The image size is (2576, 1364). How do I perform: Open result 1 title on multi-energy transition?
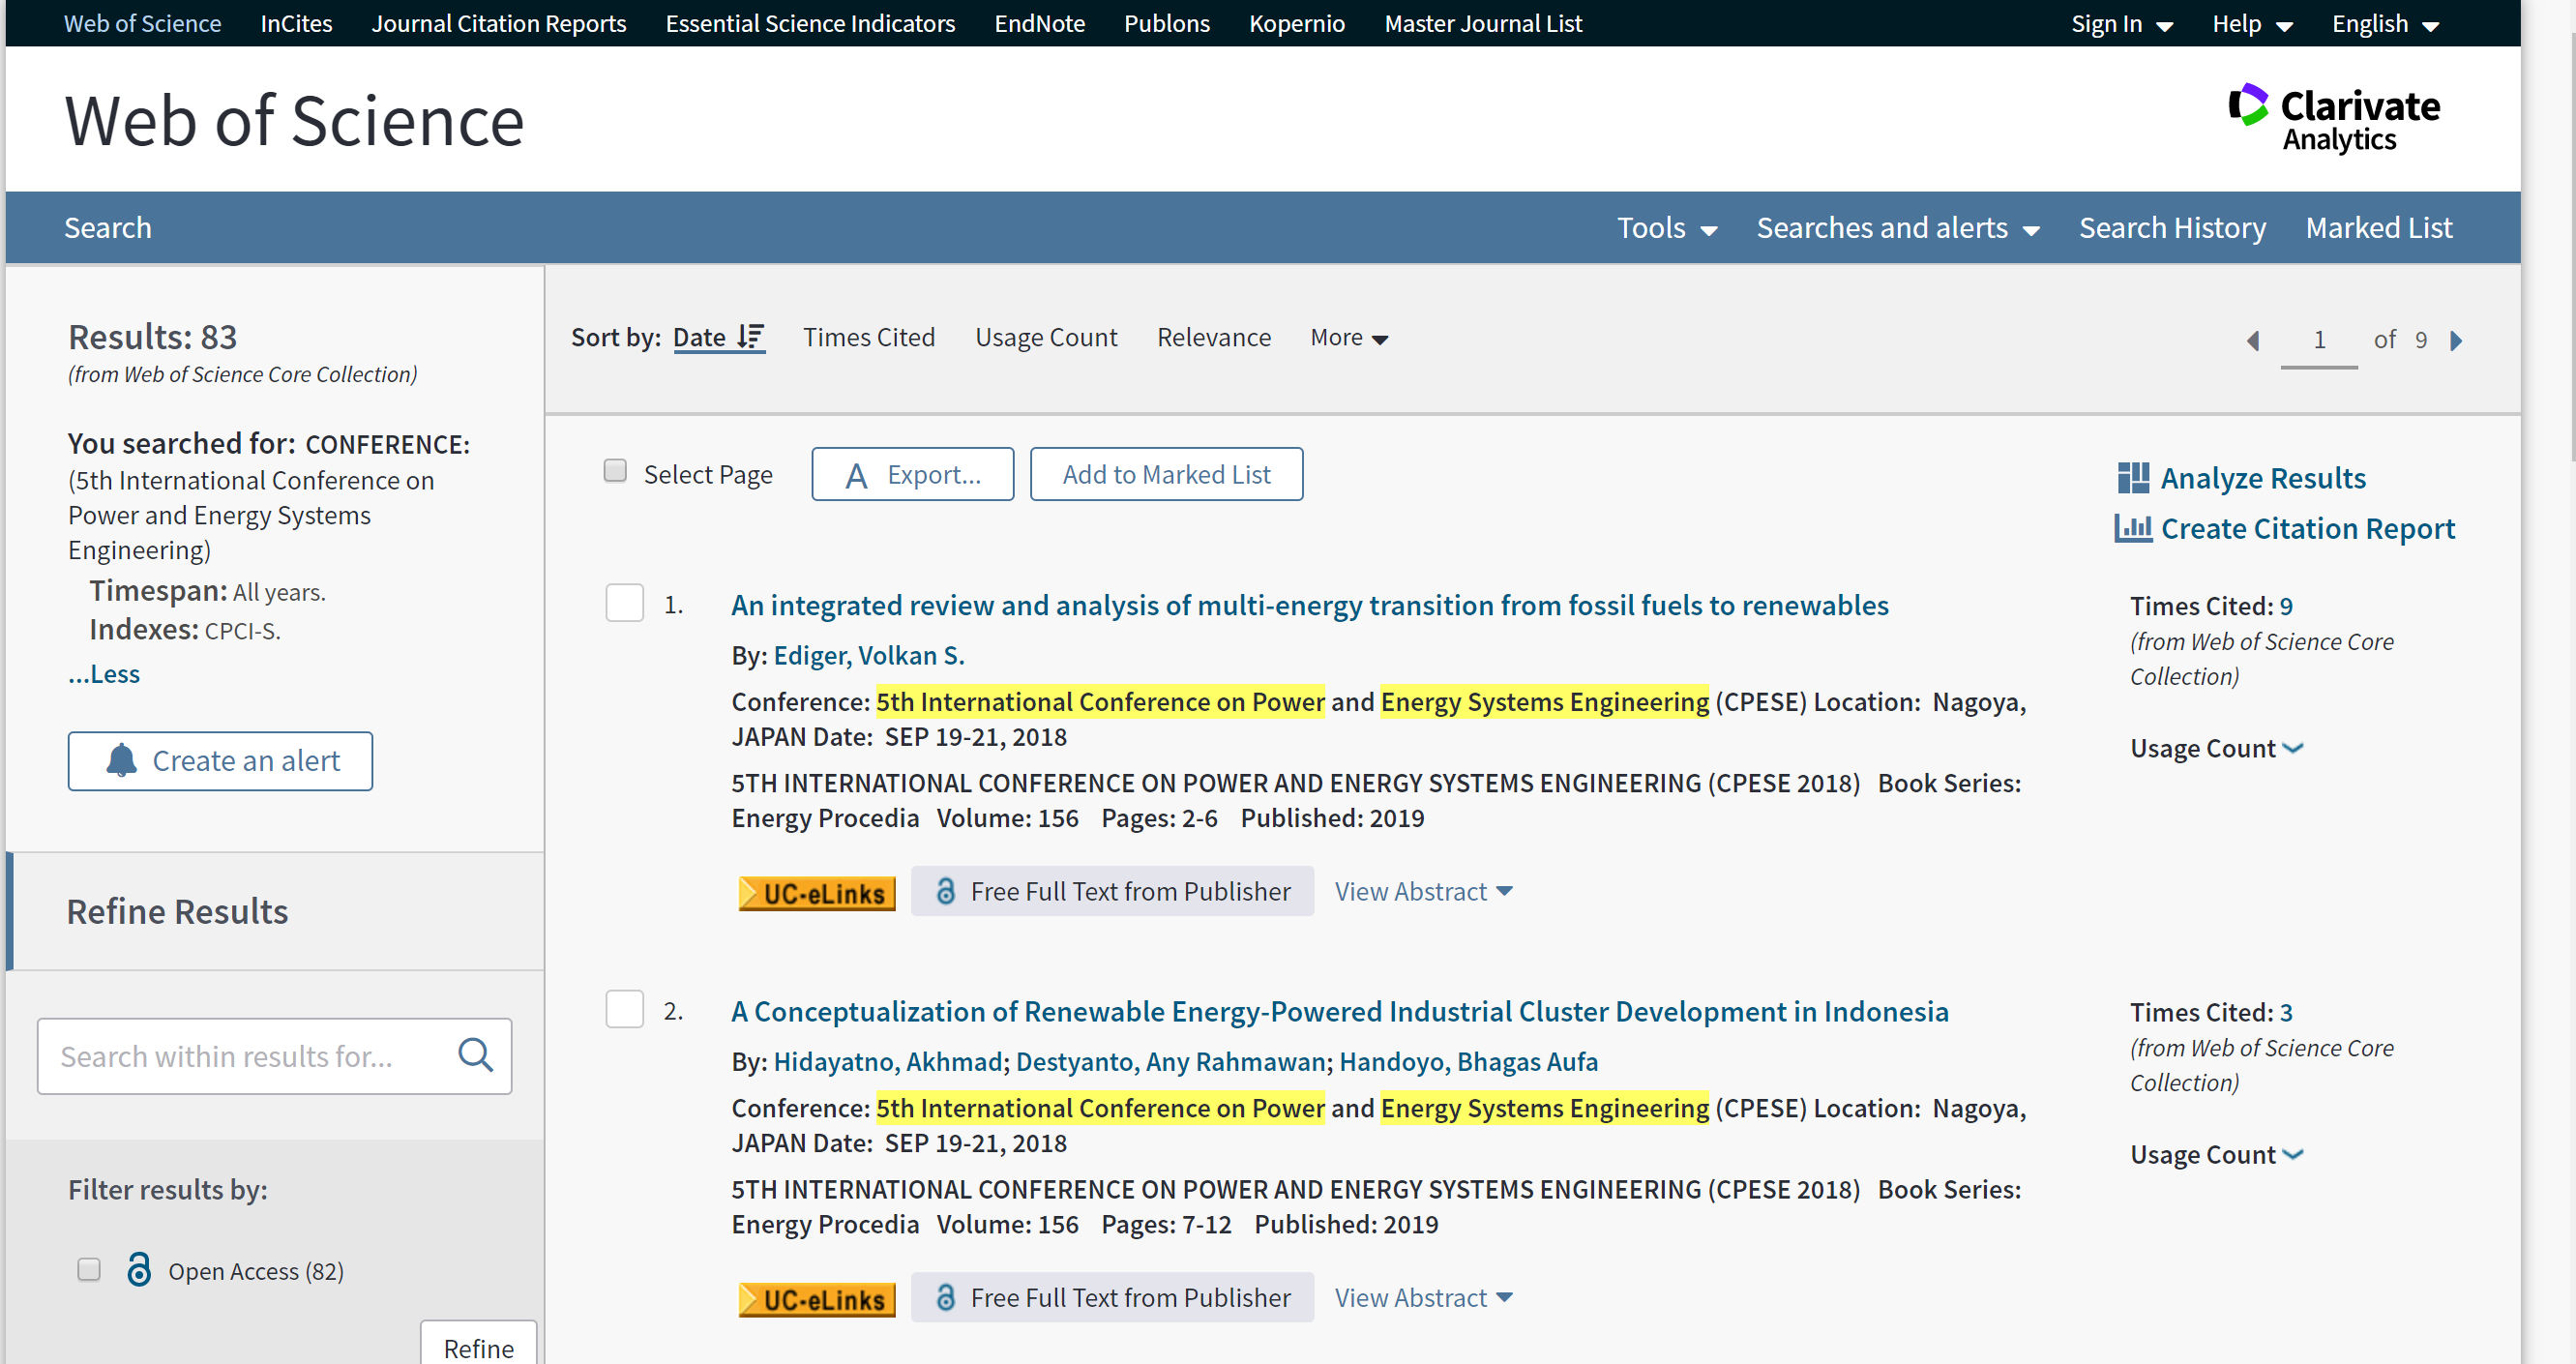point(1309,605)
